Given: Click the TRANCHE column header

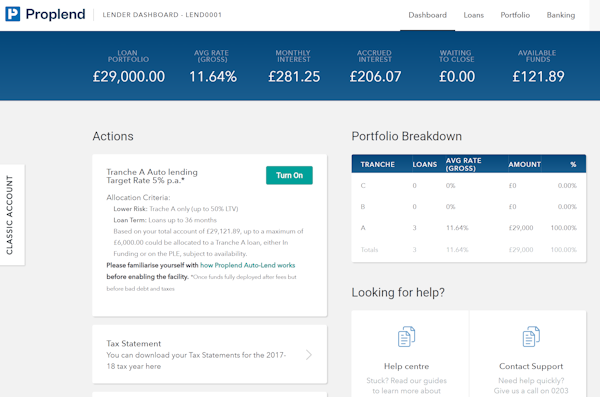Looking at the screenshot, I should 377,164.
